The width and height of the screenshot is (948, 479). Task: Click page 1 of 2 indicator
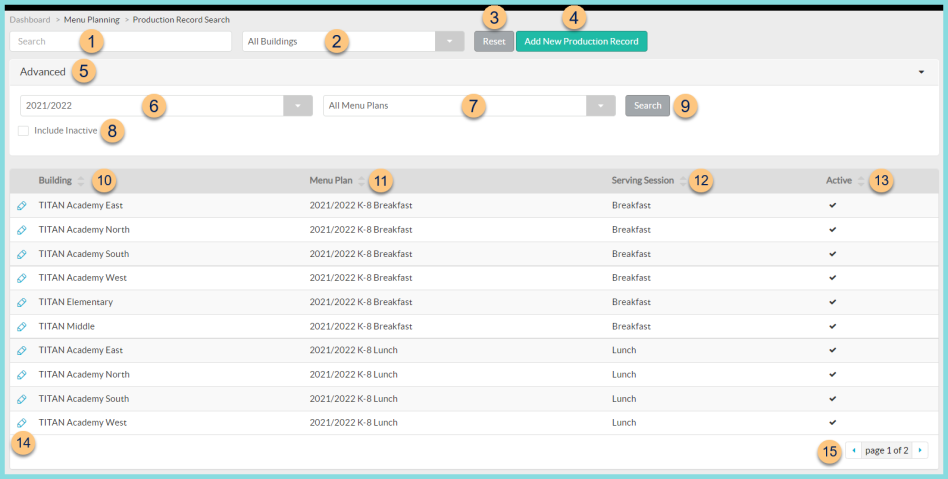887,450
